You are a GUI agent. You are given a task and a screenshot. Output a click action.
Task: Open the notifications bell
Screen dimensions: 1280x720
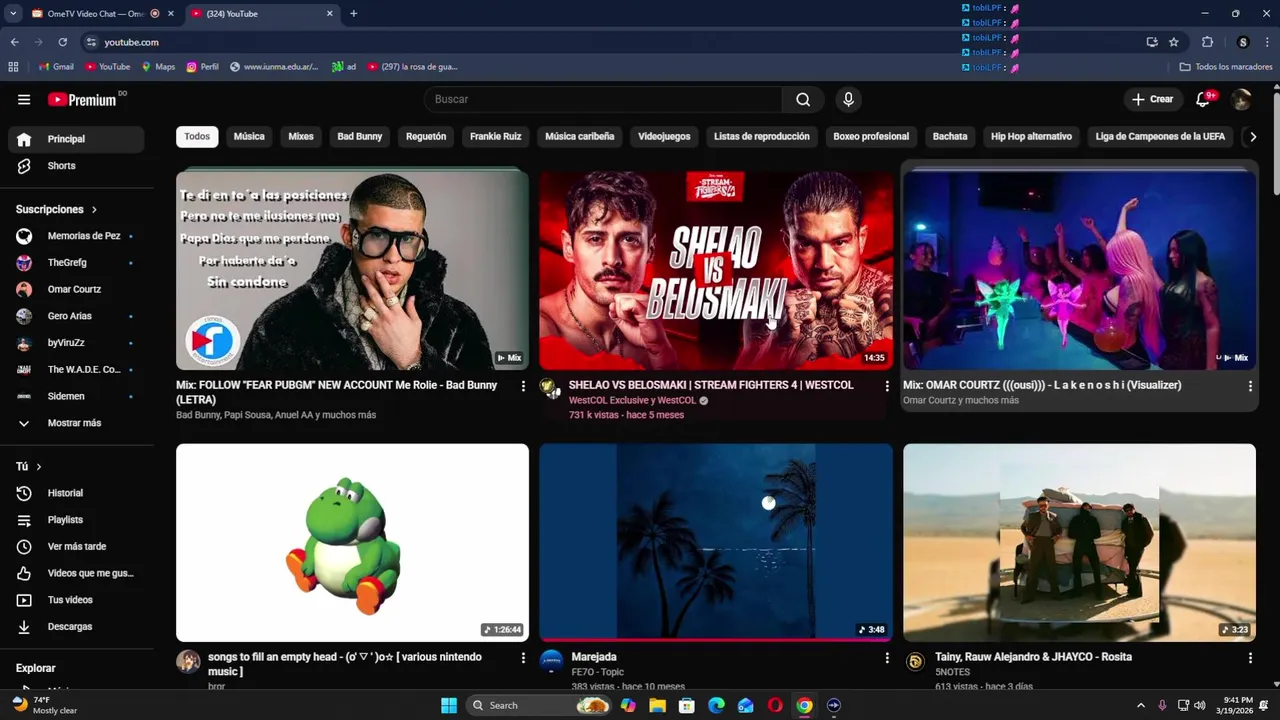point(1204,99)
